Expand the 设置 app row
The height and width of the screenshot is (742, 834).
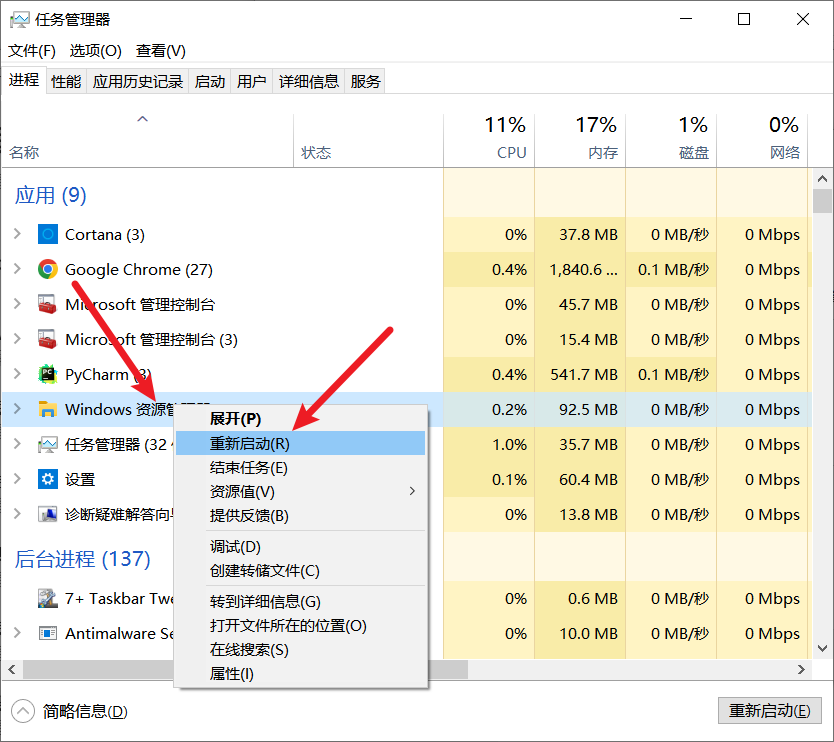tap(17, 479)
